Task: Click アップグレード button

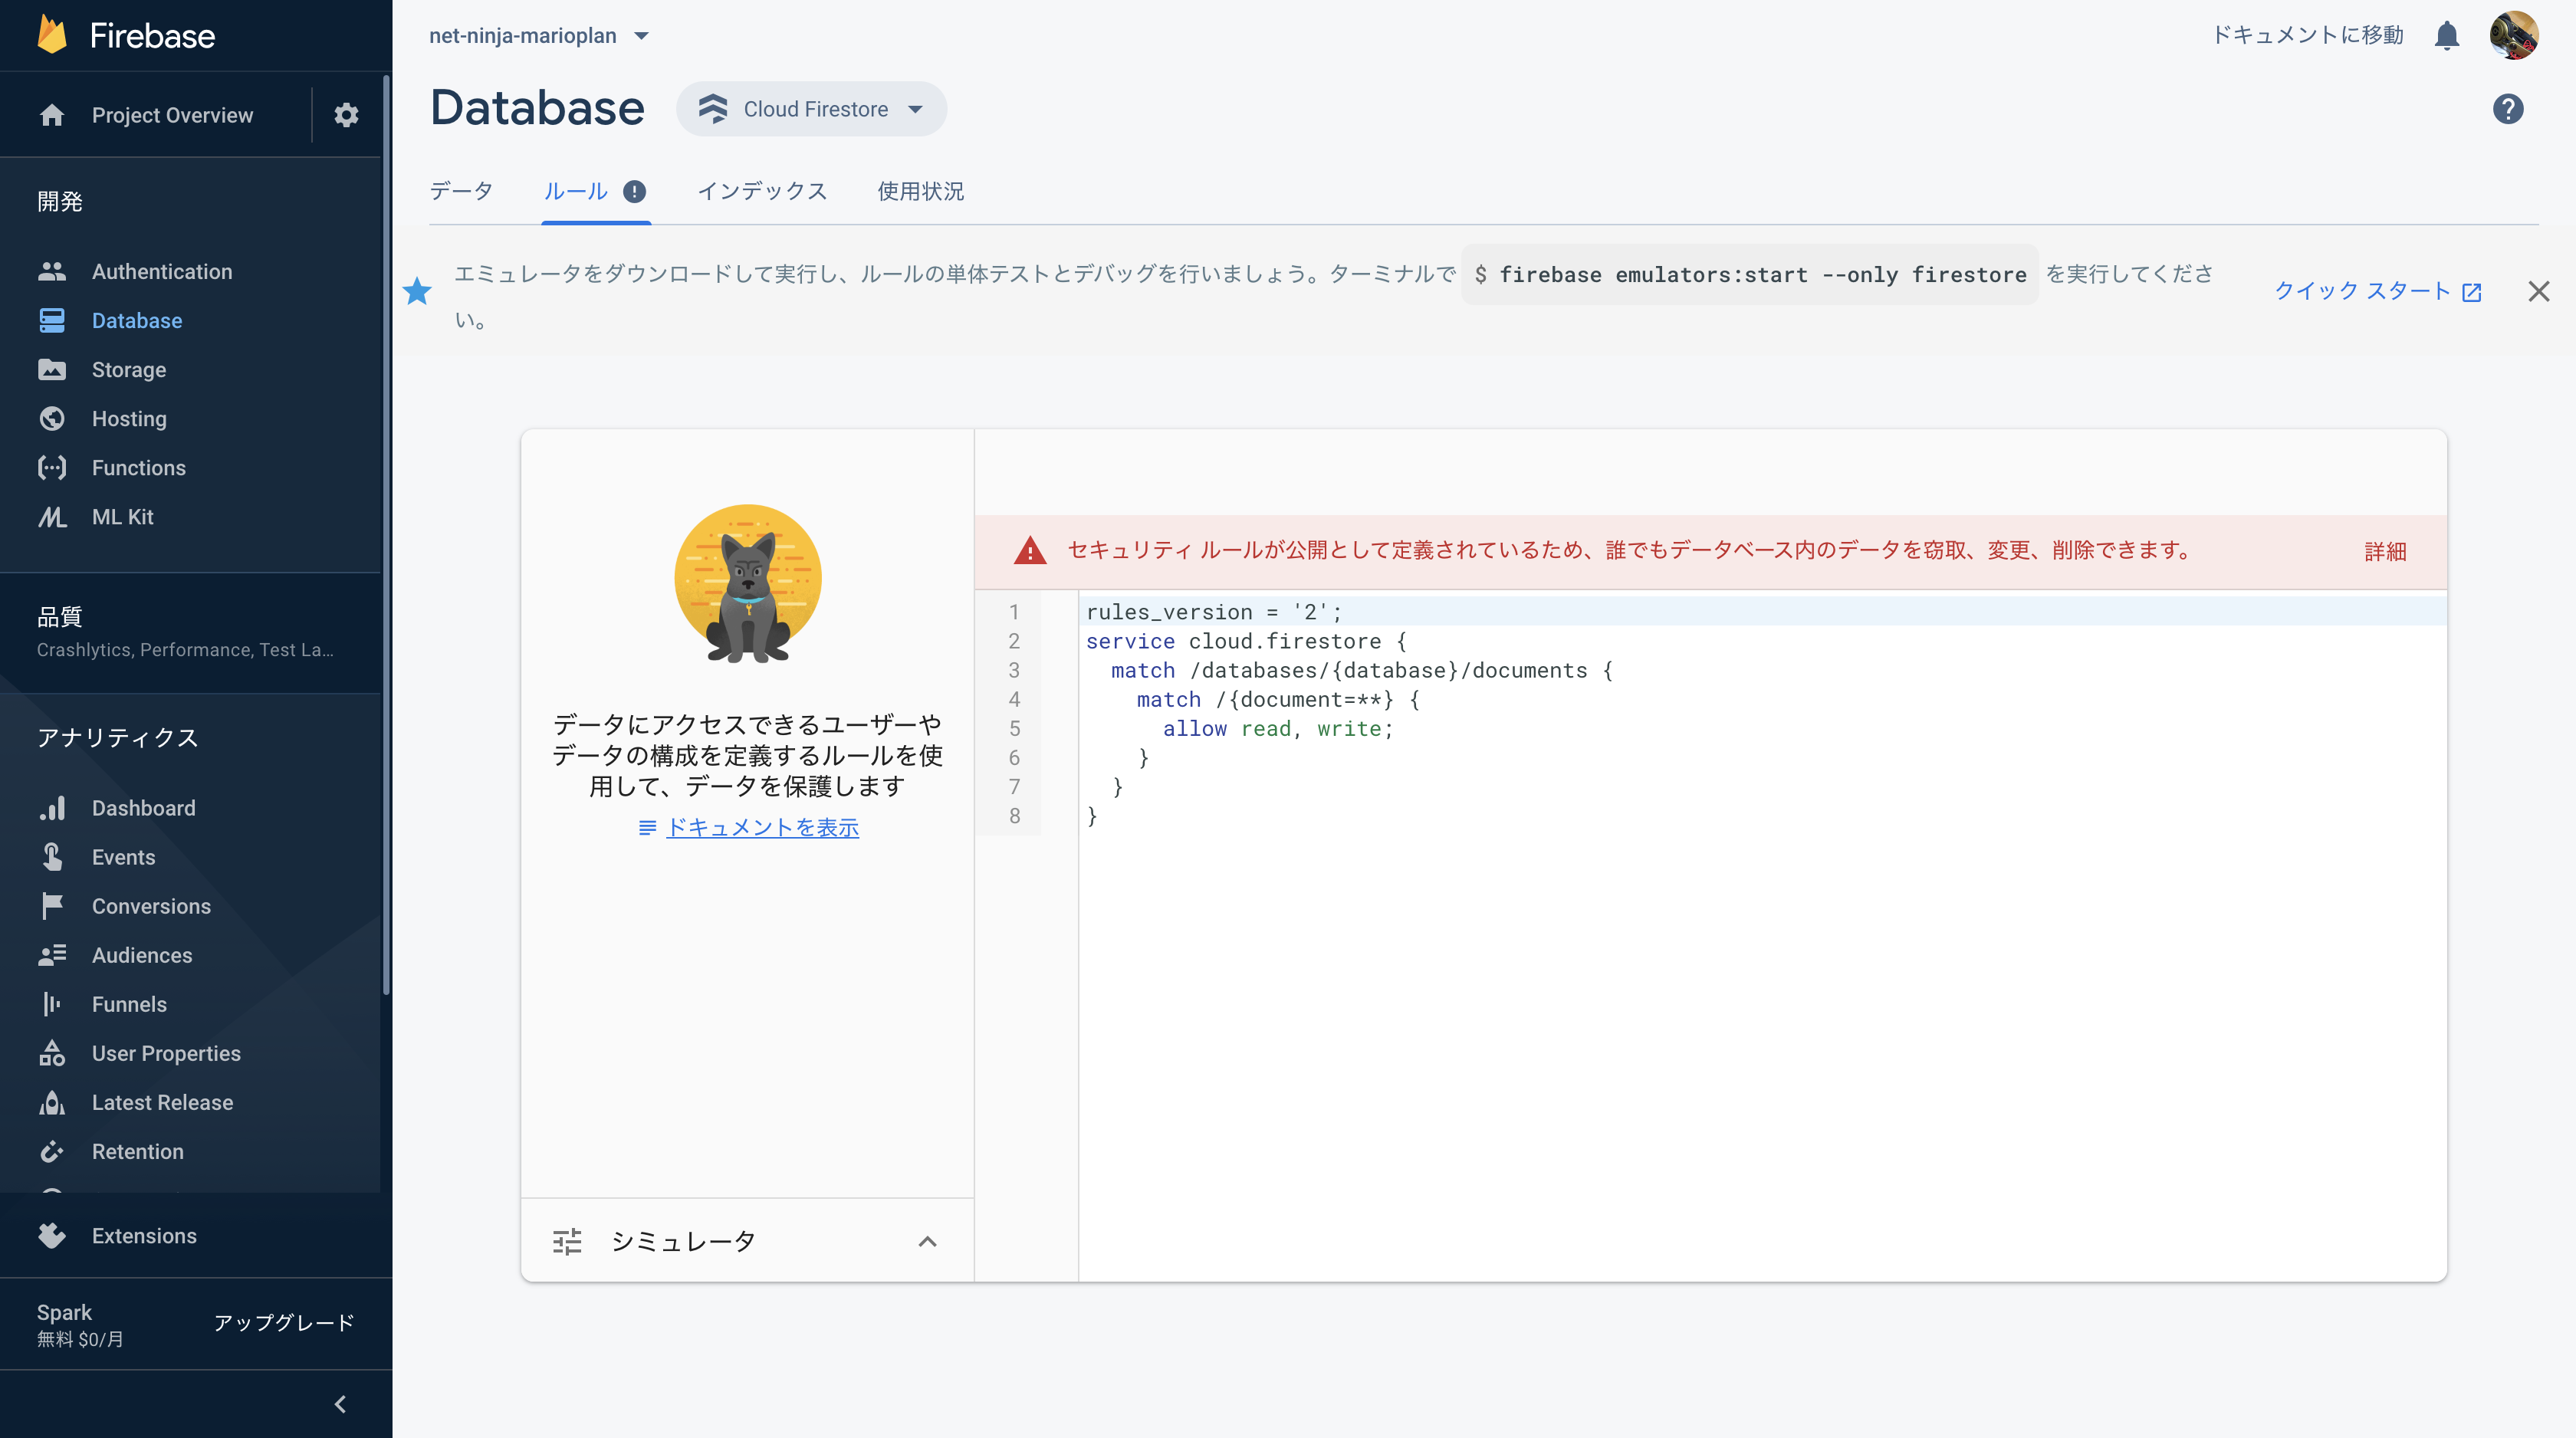Action: [x=283, y=1323]
